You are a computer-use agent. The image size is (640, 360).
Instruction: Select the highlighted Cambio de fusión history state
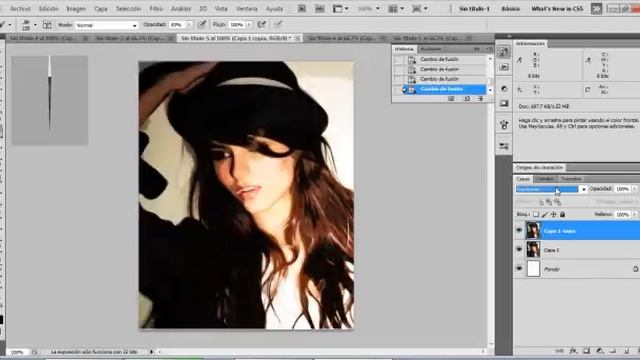(442, 89)
